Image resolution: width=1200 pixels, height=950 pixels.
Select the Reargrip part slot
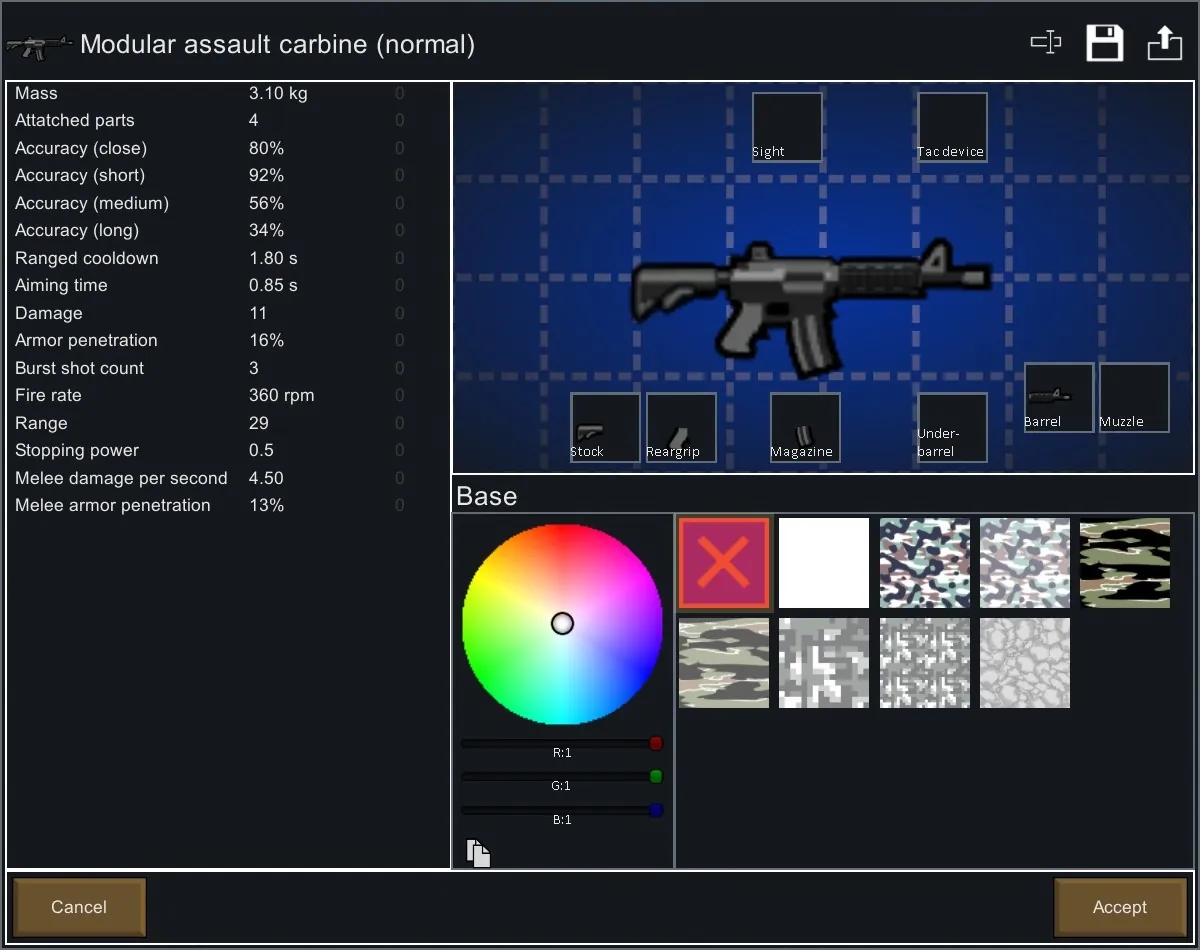[681, 427]
